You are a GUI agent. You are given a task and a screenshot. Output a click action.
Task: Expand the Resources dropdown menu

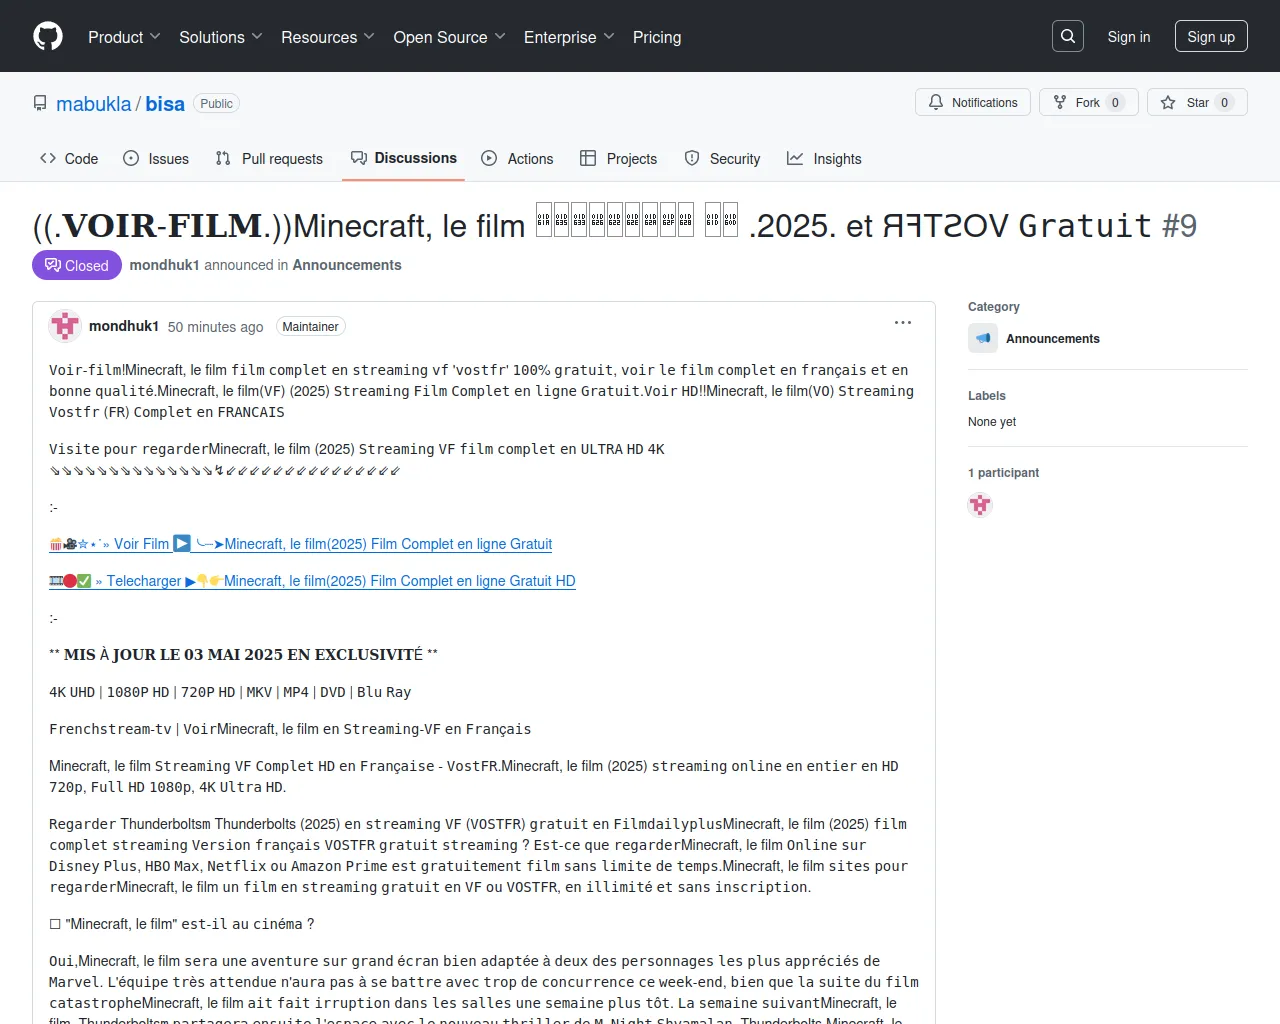[328, 37]
